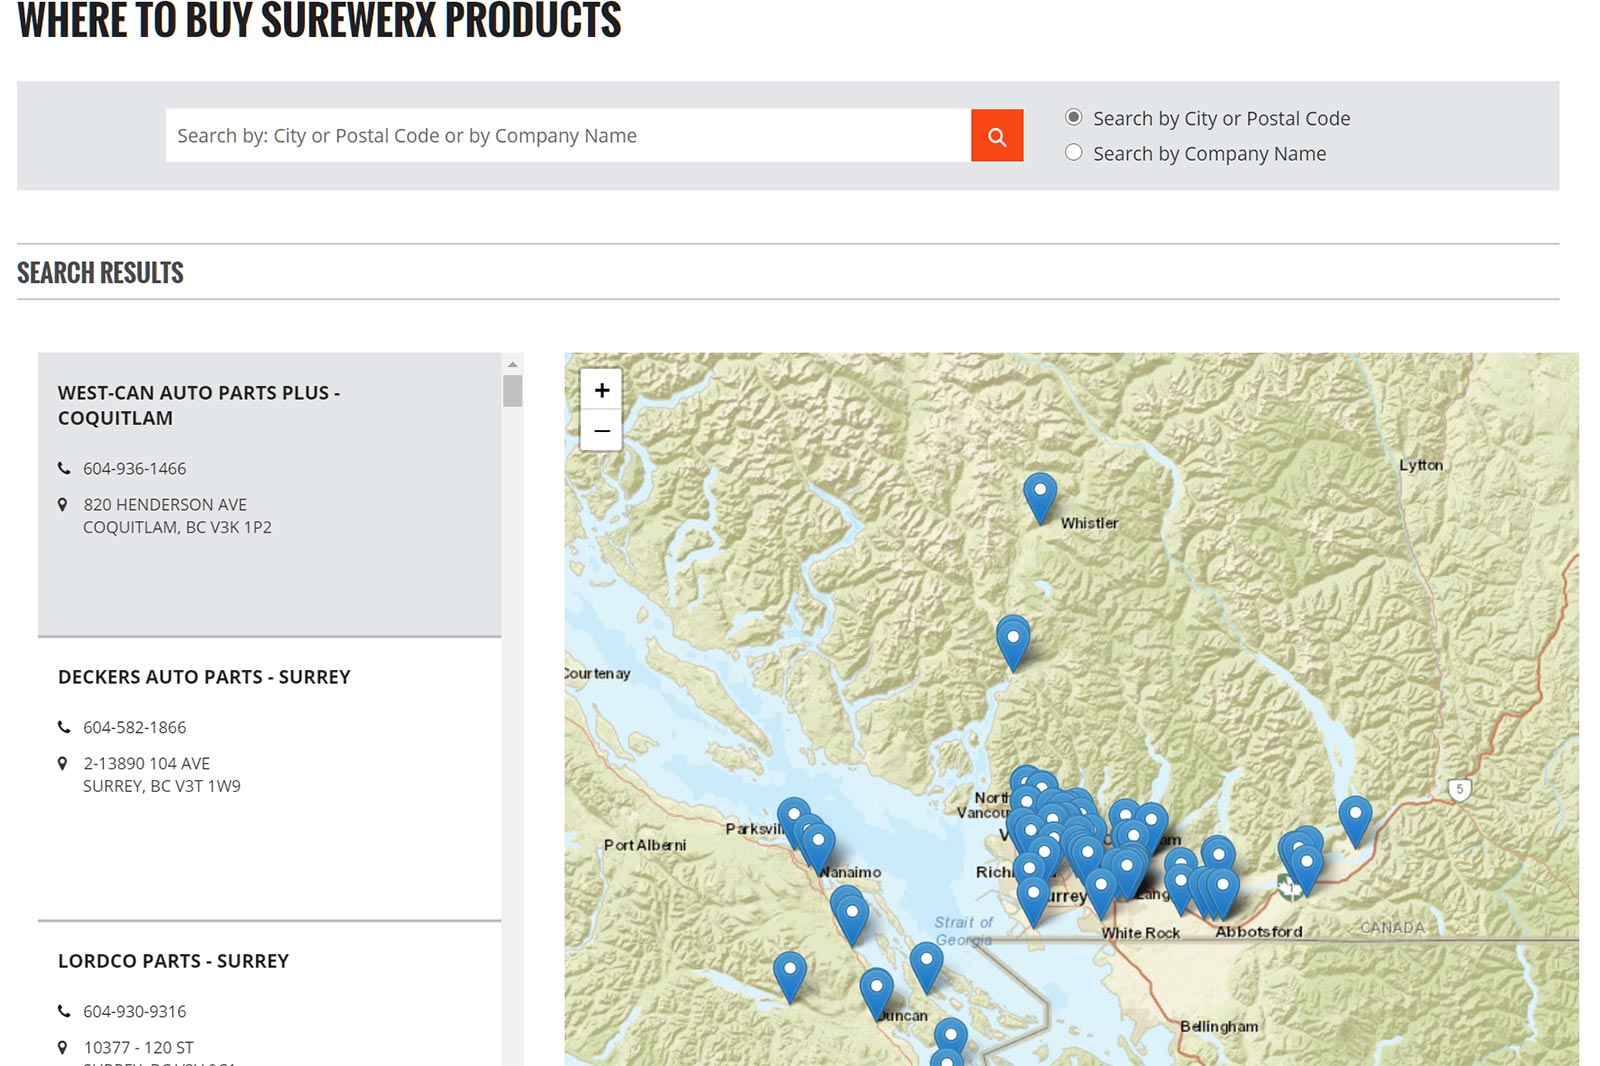Click the phone icon beside 604-582-1866

click(64, 727)
